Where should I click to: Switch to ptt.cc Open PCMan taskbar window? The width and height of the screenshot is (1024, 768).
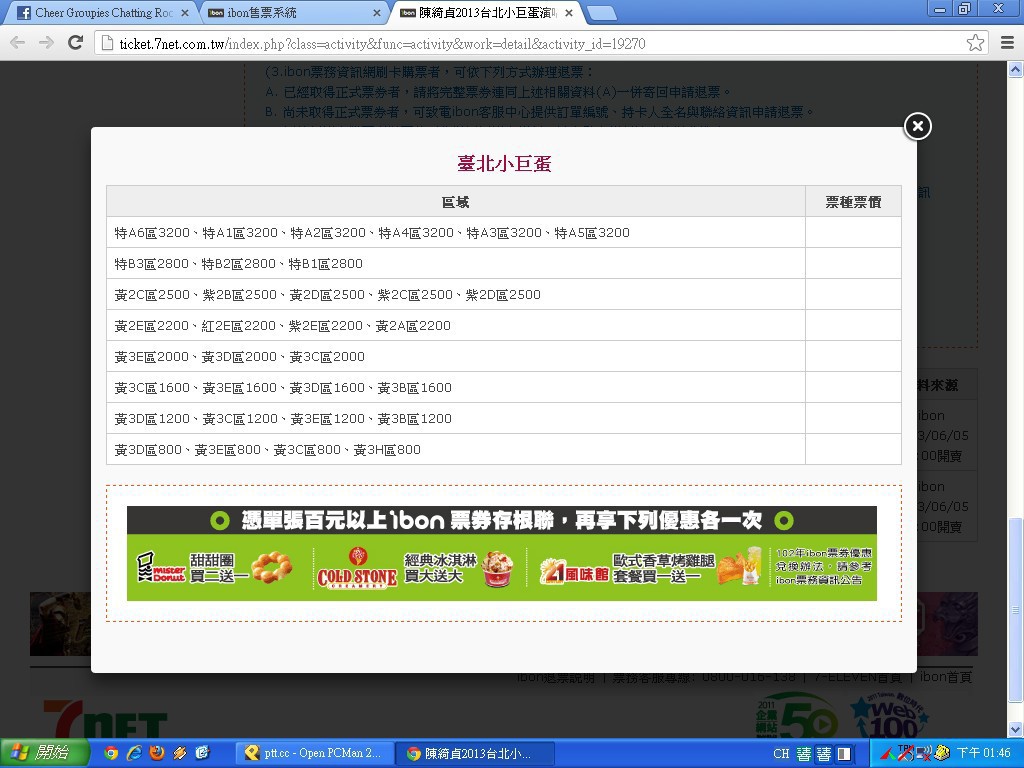[x=314, y=753]
